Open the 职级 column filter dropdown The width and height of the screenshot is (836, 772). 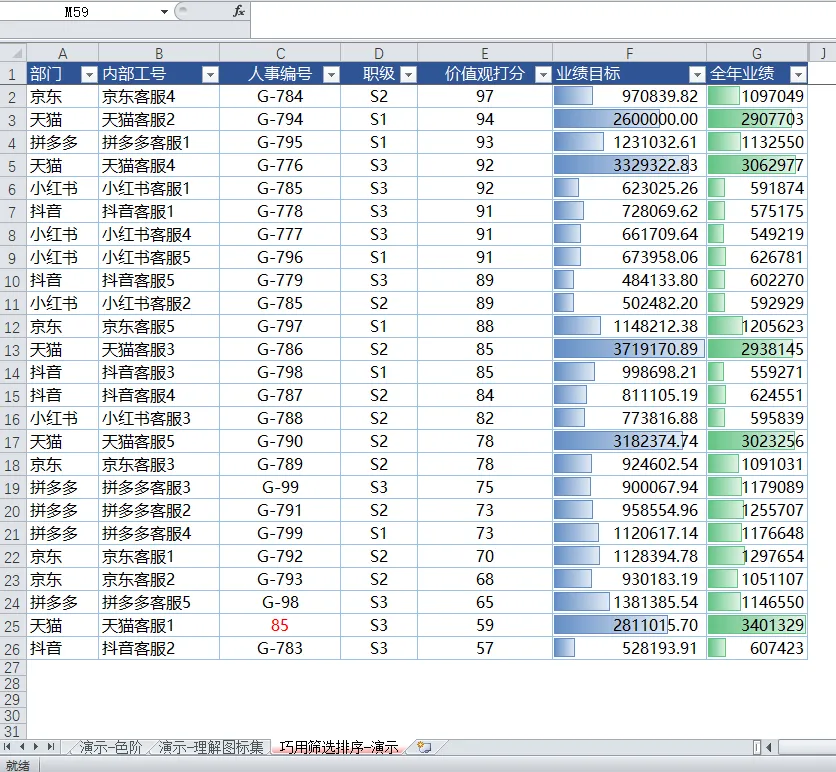click(408, 75)
